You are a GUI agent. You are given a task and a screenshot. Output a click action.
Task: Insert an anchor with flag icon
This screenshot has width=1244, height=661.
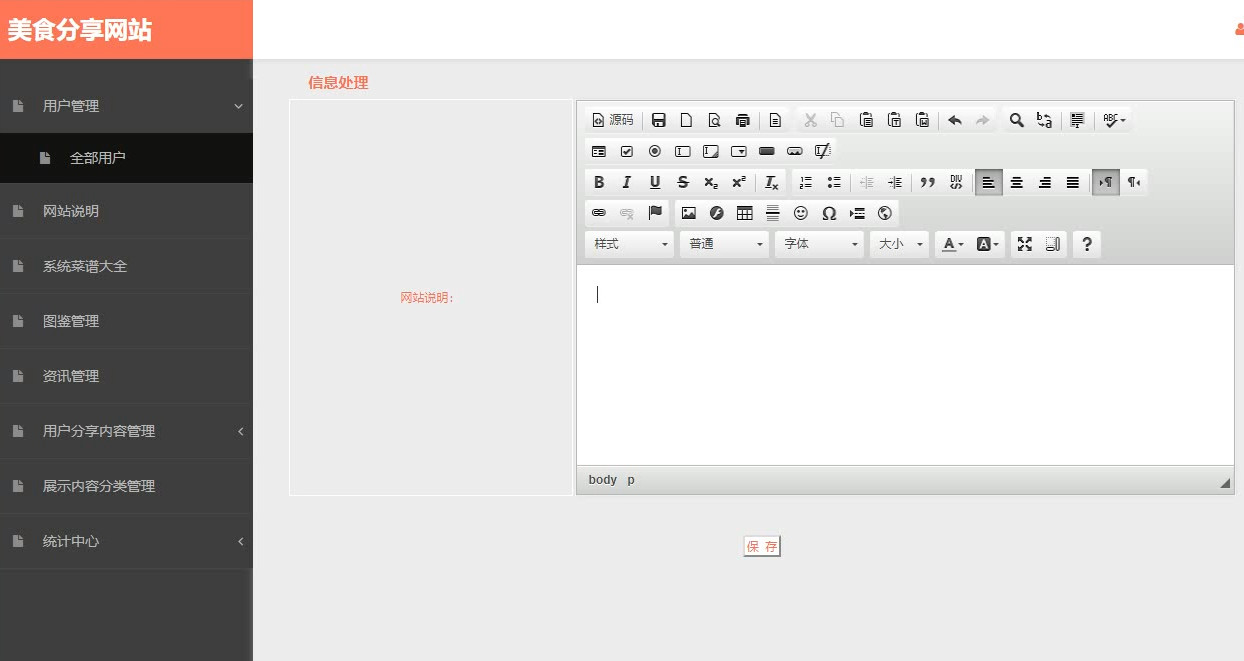click(655, 213)
